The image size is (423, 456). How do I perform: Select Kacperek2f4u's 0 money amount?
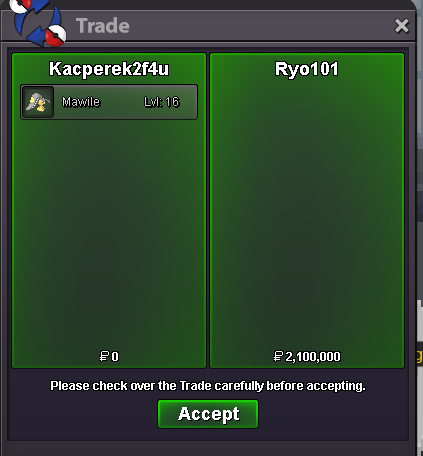(x=115, y=357)
